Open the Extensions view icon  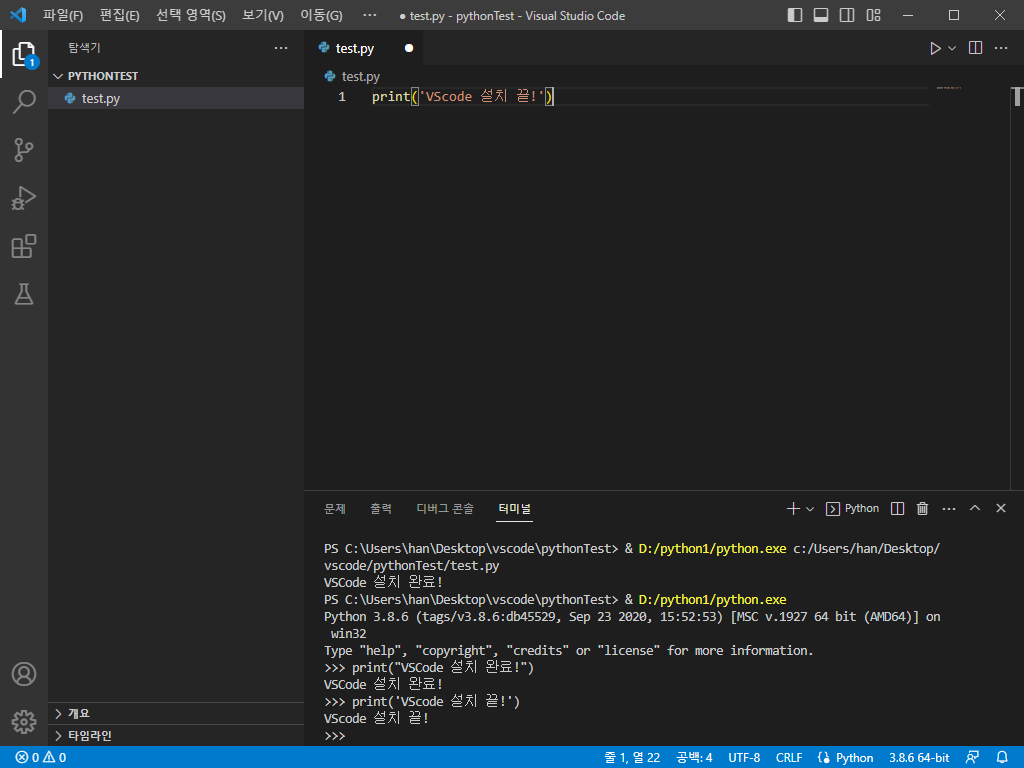[24, 246]
